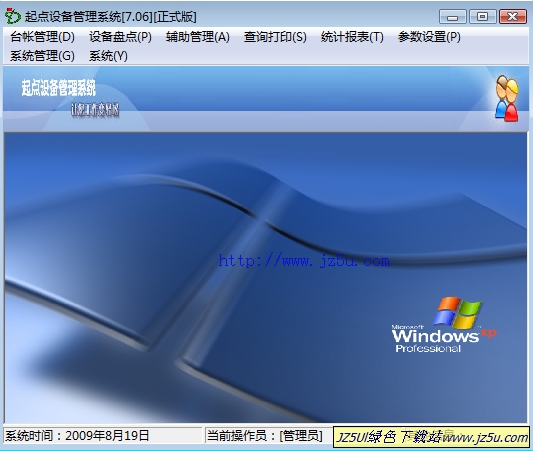533x451 pixels.
Task: Click the application icon in title bar
Action: (x=13, y=16)
